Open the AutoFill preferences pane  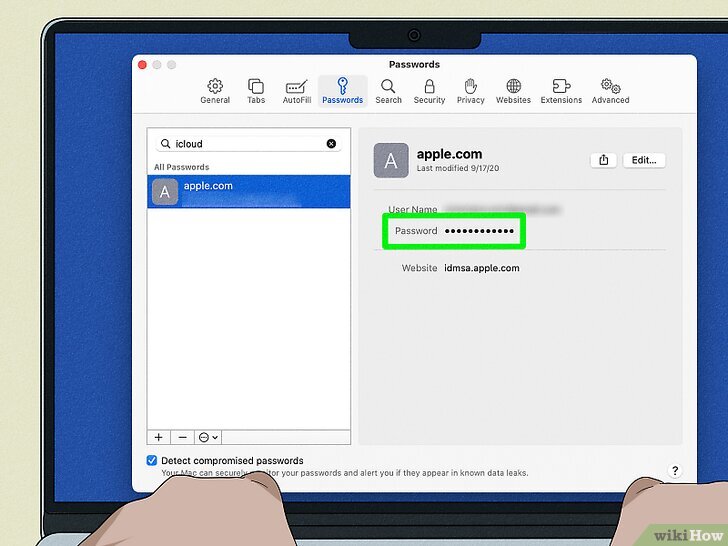pyautogui.click(x=297, y=91)
